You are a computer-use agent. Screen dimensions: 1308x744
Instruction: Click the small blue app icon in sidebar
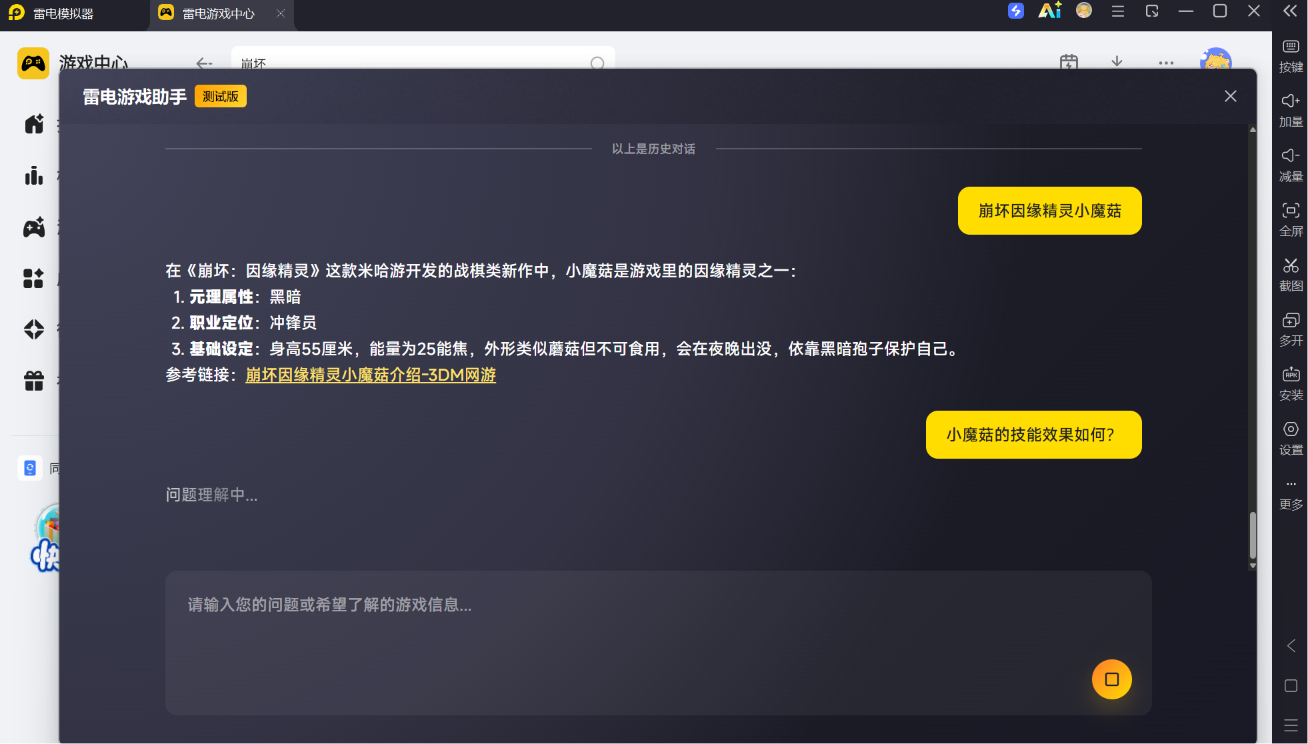coord(30,468)
